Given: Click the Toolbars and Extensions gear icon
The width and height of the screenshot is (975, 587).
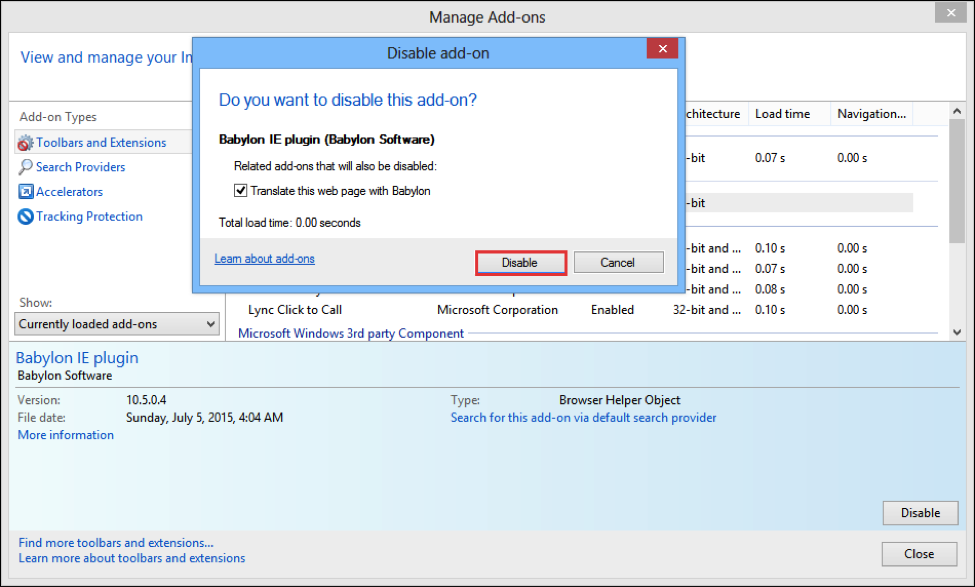Looking at the screenshot, I should coord(25,143).
